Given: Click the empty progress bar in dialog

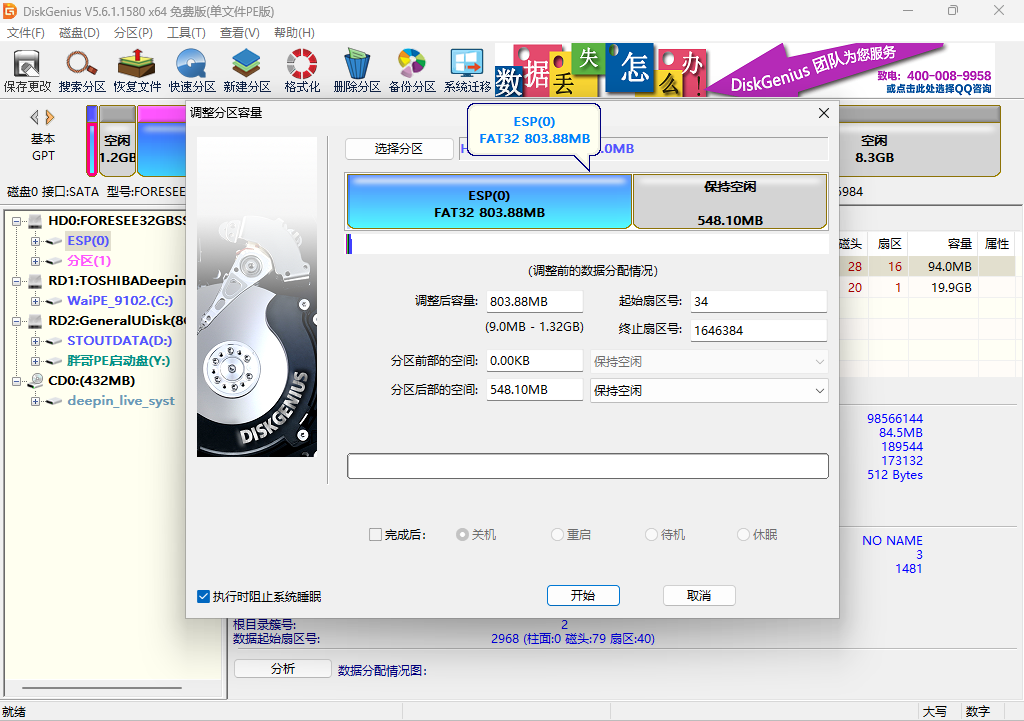Looking at the screenshot, I should [x=588, y=466].
